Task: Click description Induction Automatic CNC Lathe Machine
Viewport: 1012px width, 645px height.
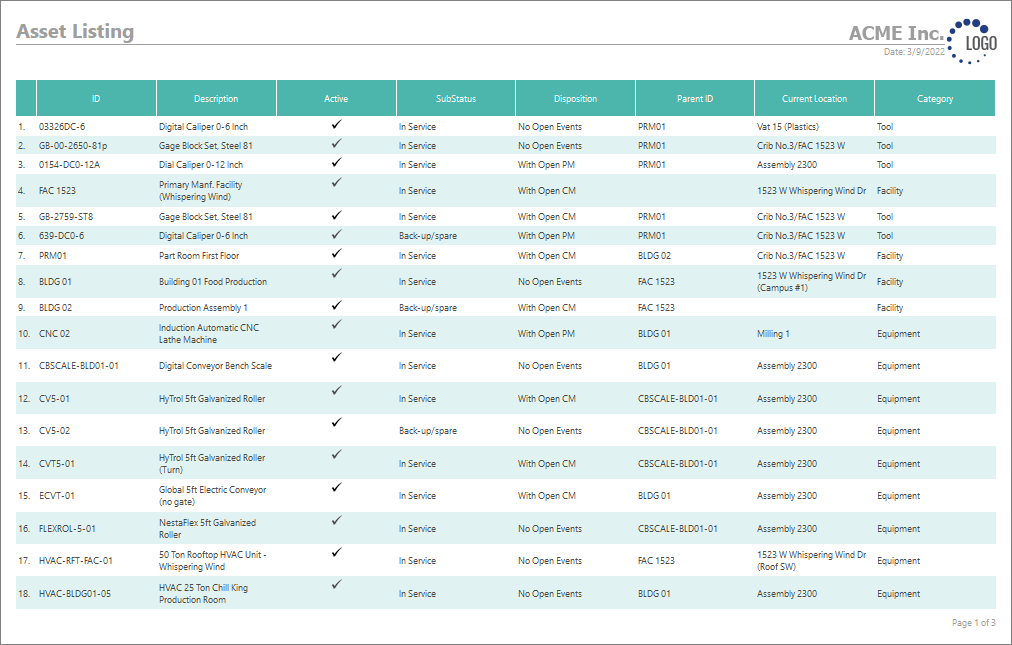Action: pos(209,333)
